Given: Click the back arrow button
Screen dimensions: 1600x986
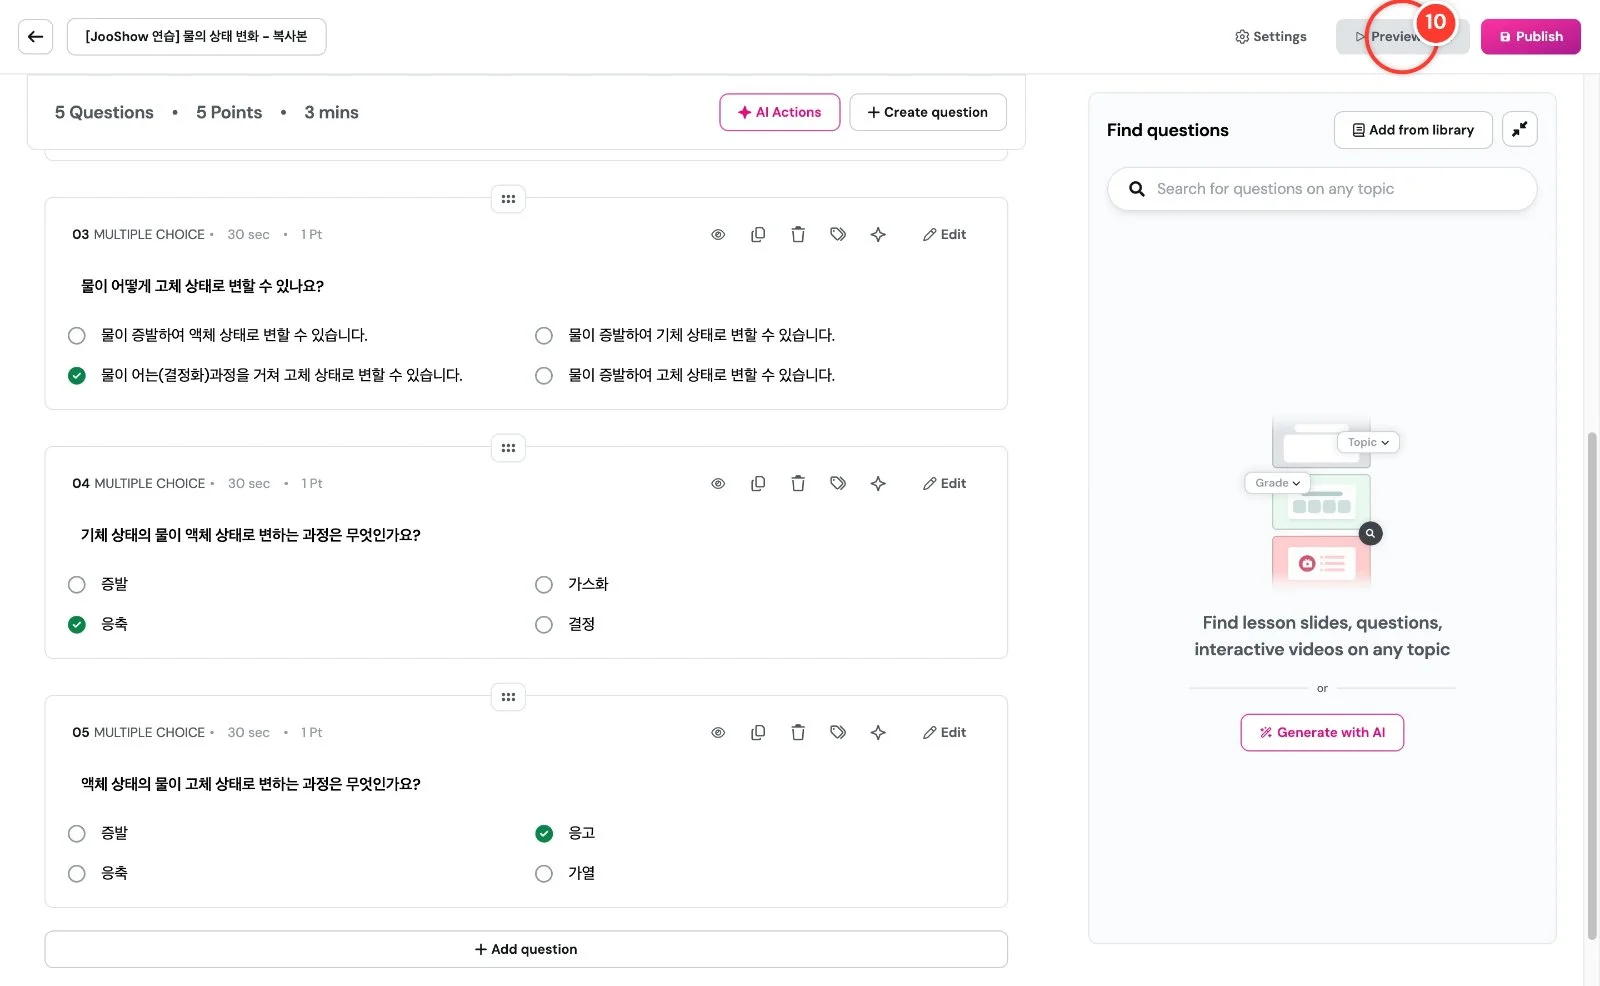Looking at the screenshot, I should [x=35, y=37].
